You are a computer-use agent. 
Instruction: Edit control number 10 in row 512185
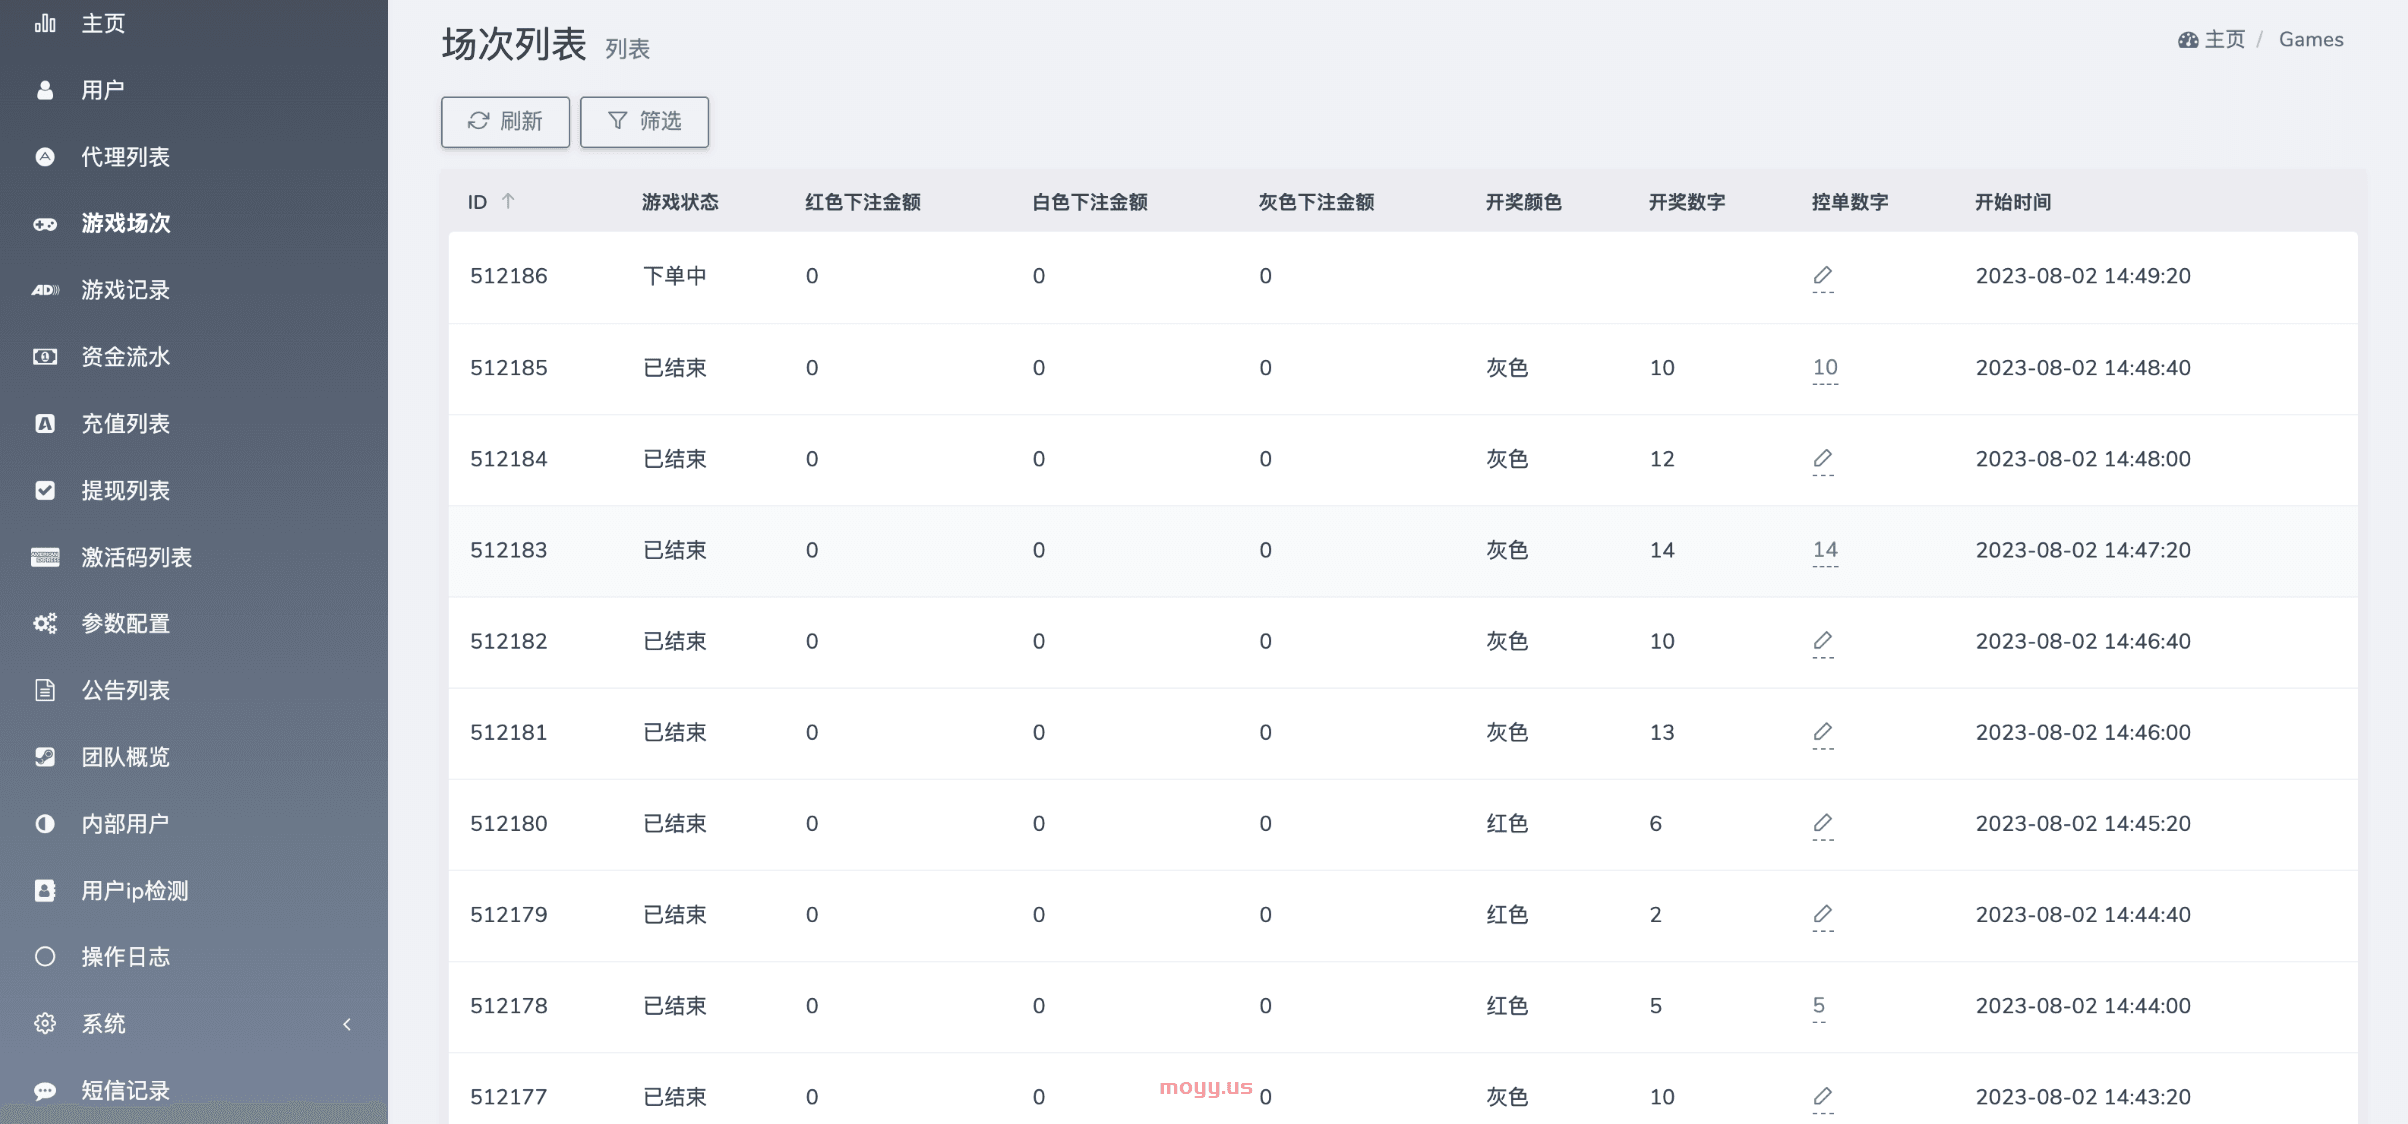pos(1825,367)
